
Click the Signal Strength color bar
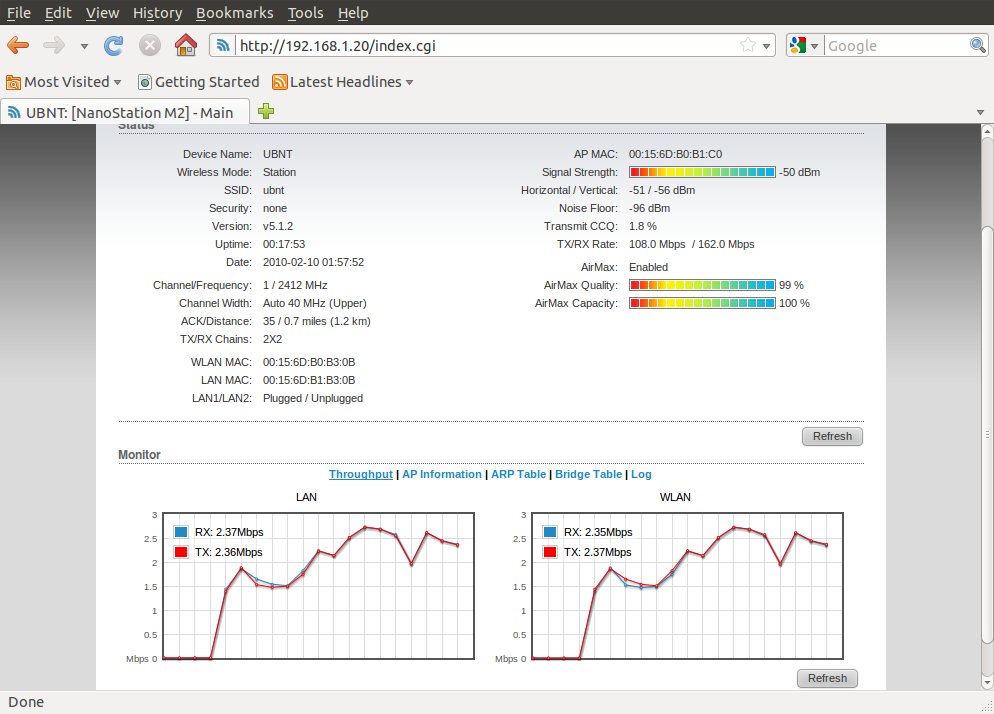(702, 172)
